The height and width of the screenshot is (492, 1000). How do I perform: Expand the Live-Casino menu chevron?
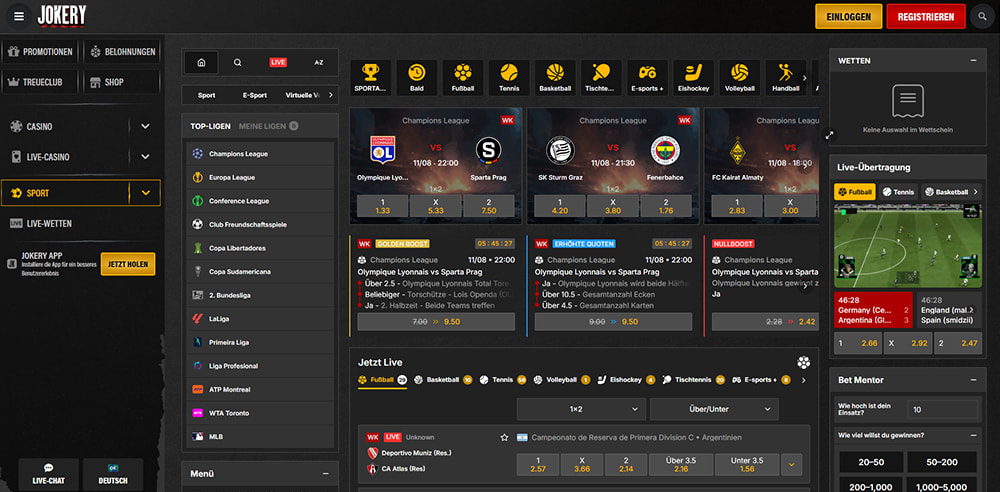145,156
